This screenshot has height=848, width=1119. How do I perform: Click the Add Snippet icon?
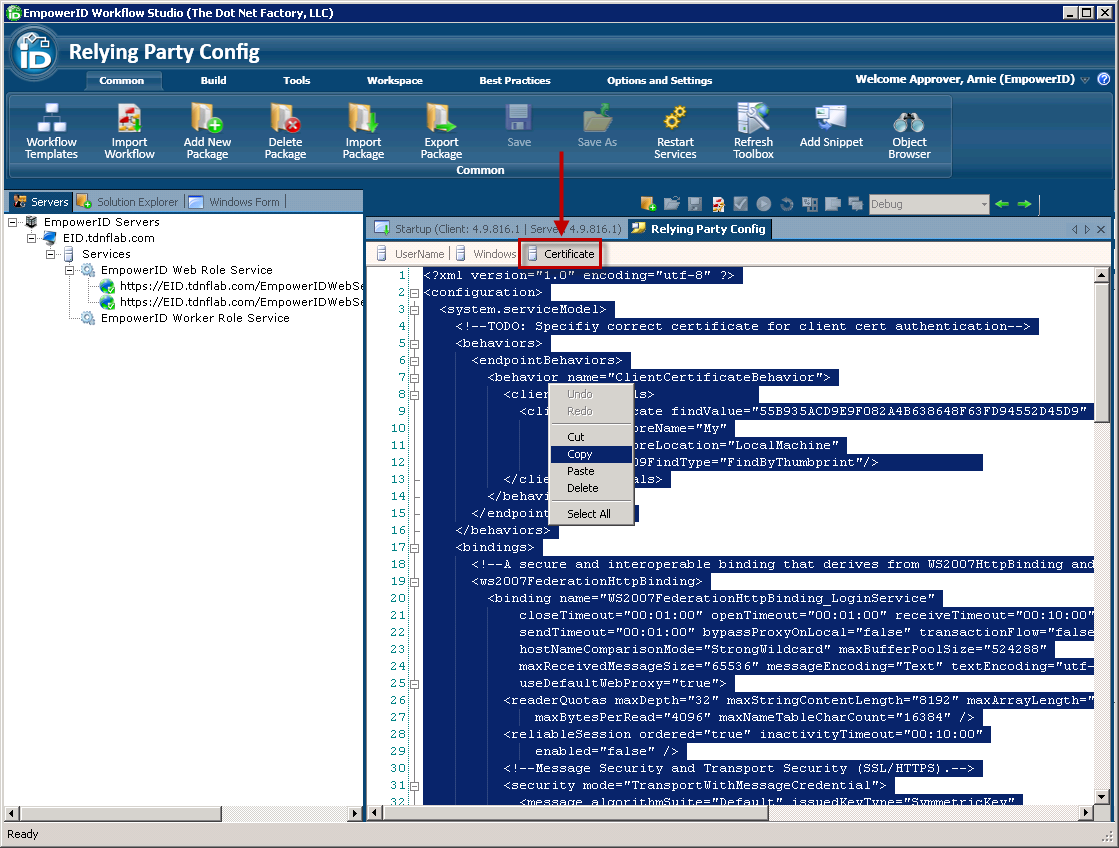tap(831, 119)
